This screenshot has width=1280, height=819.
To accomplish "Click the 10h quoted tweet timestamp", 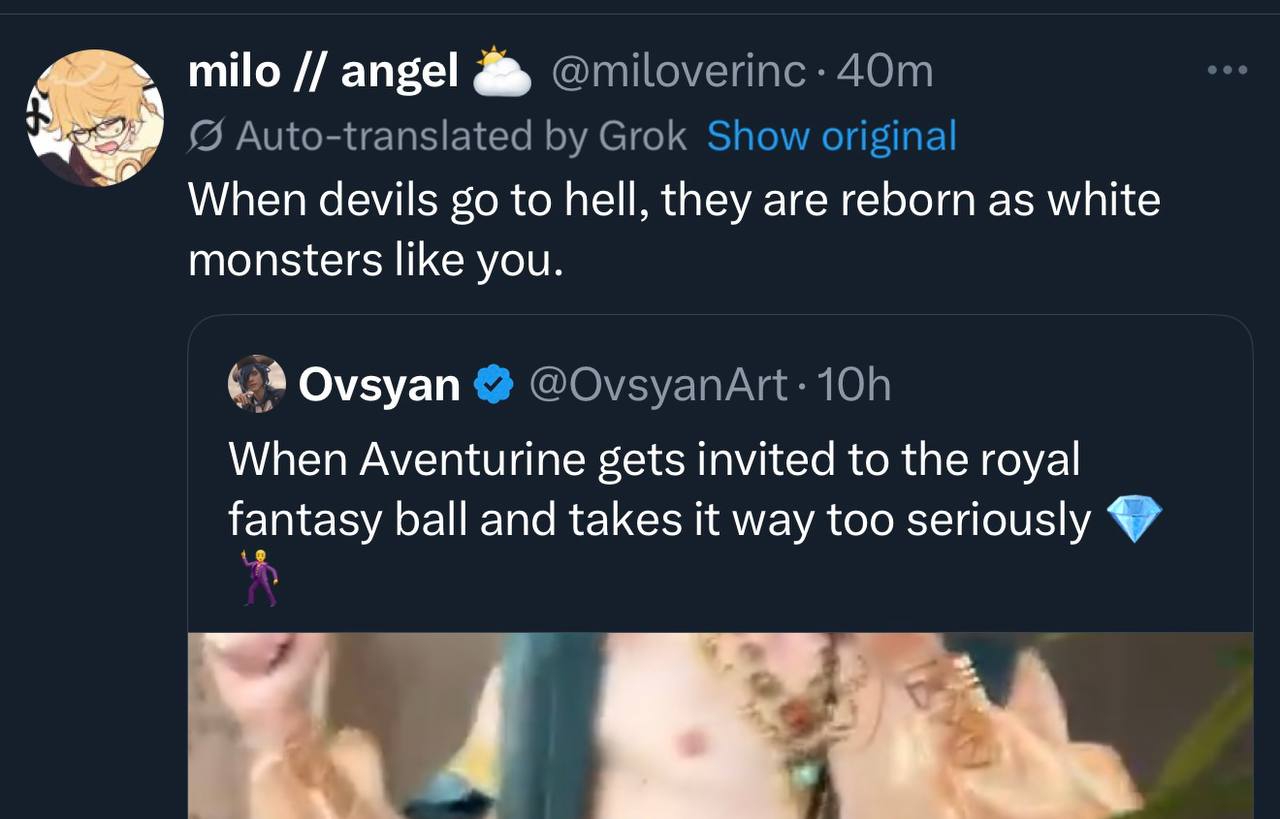I will [x=853, y=385].
